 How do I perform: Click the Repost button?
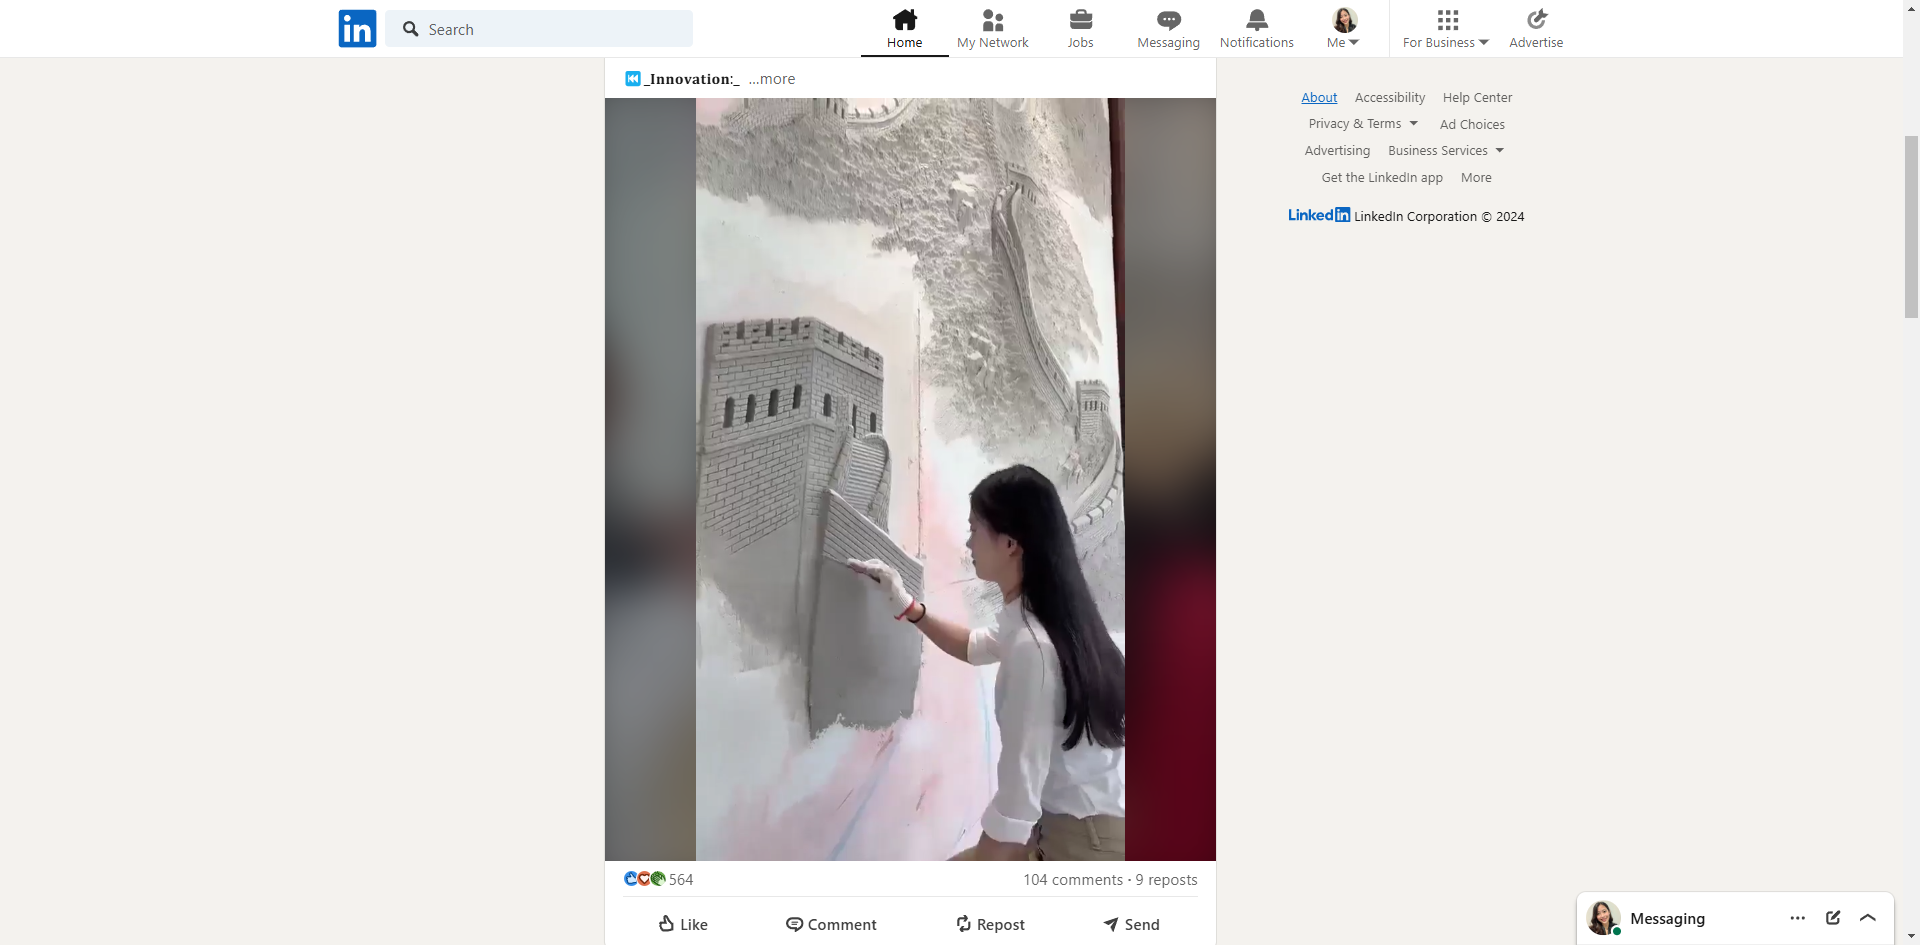990,924
